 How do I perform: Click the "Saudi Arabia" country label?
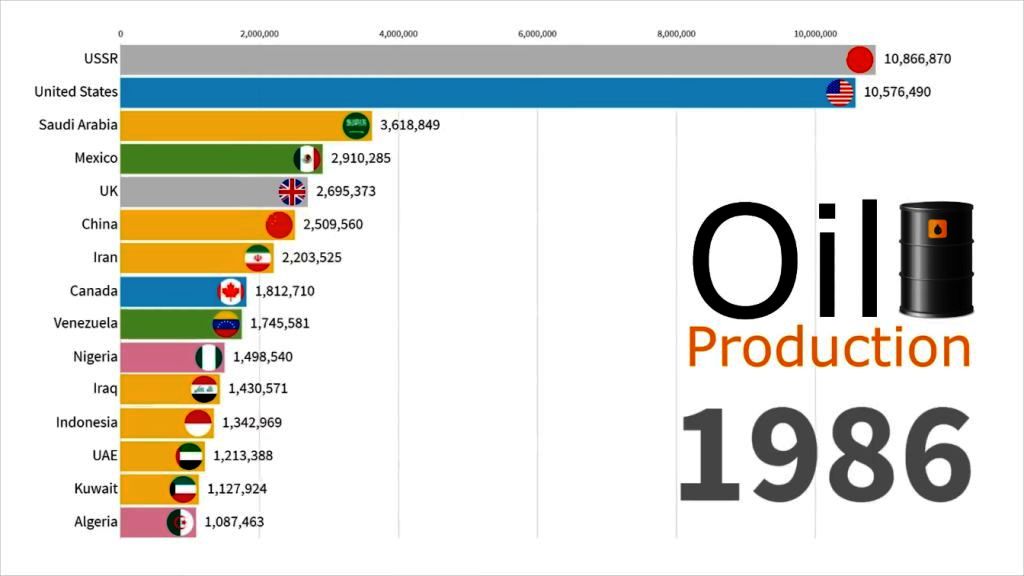pyautogui.click(x=78, y=125)
